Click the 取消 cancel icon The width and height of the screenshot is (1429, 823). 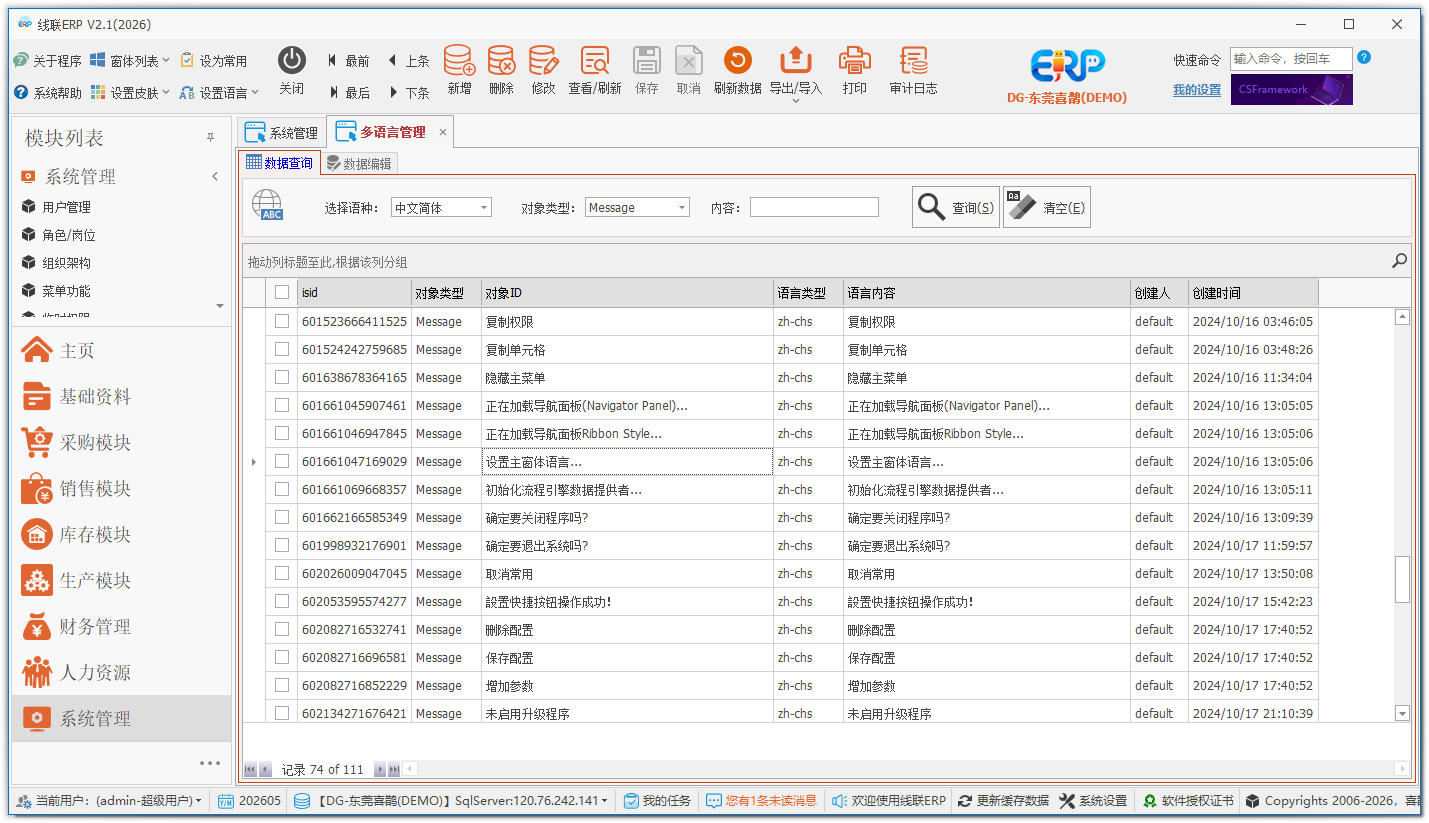[x=688, y=60]
